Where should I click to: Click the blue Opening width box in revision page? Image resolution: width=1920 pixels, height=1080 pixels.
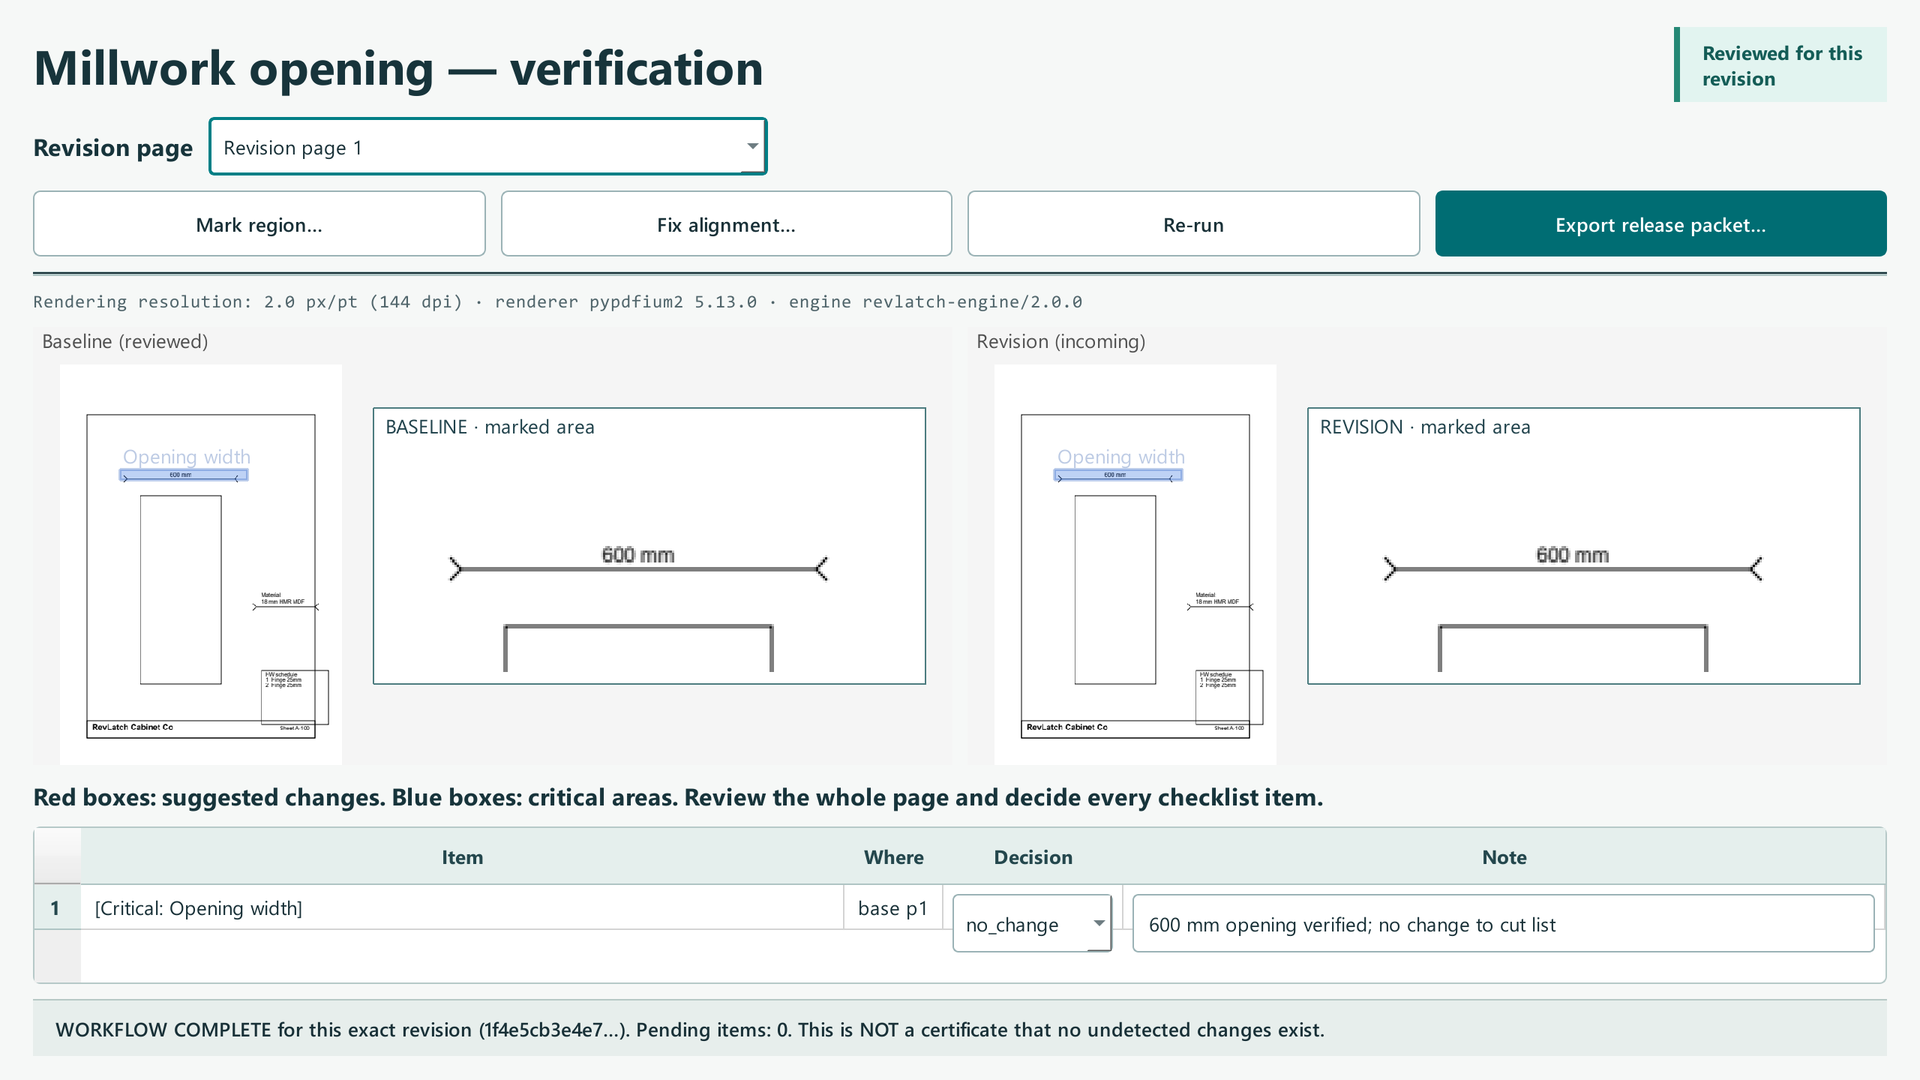1118,476
